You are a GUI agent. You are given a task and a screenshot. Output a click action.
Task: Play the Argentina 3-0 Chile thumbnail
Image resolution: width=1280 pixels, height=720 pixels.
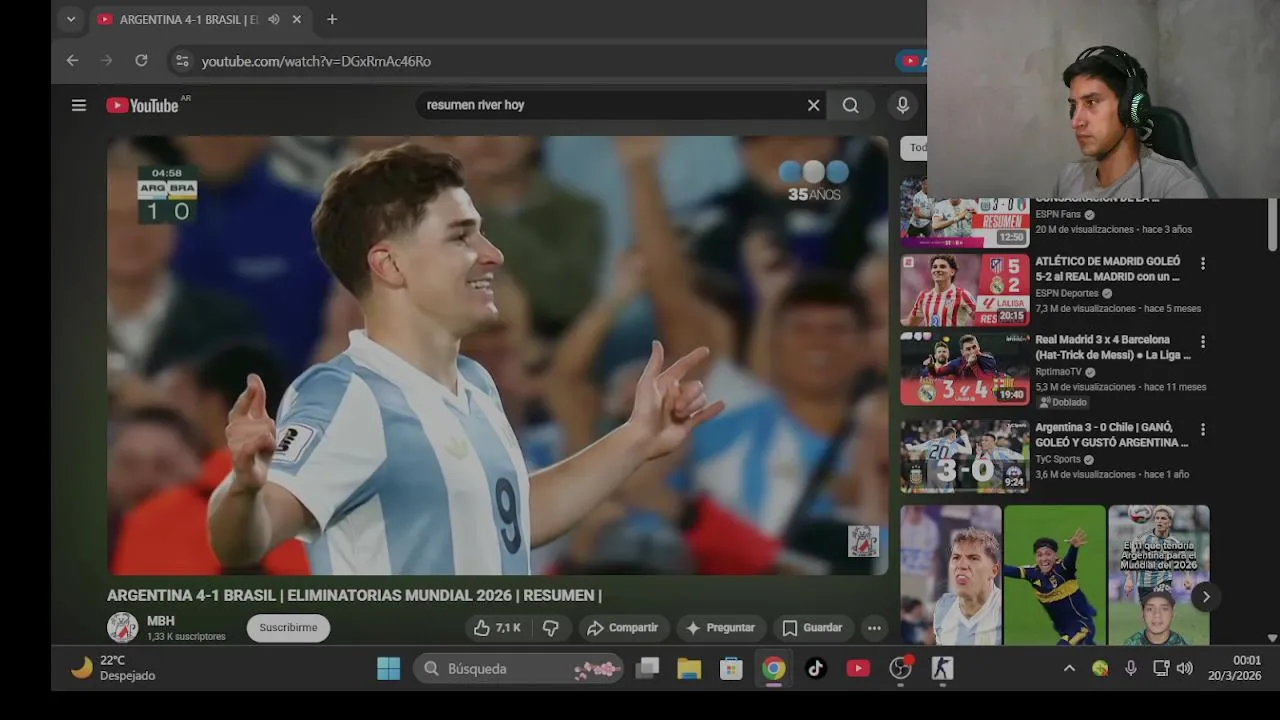click(964, 456)
